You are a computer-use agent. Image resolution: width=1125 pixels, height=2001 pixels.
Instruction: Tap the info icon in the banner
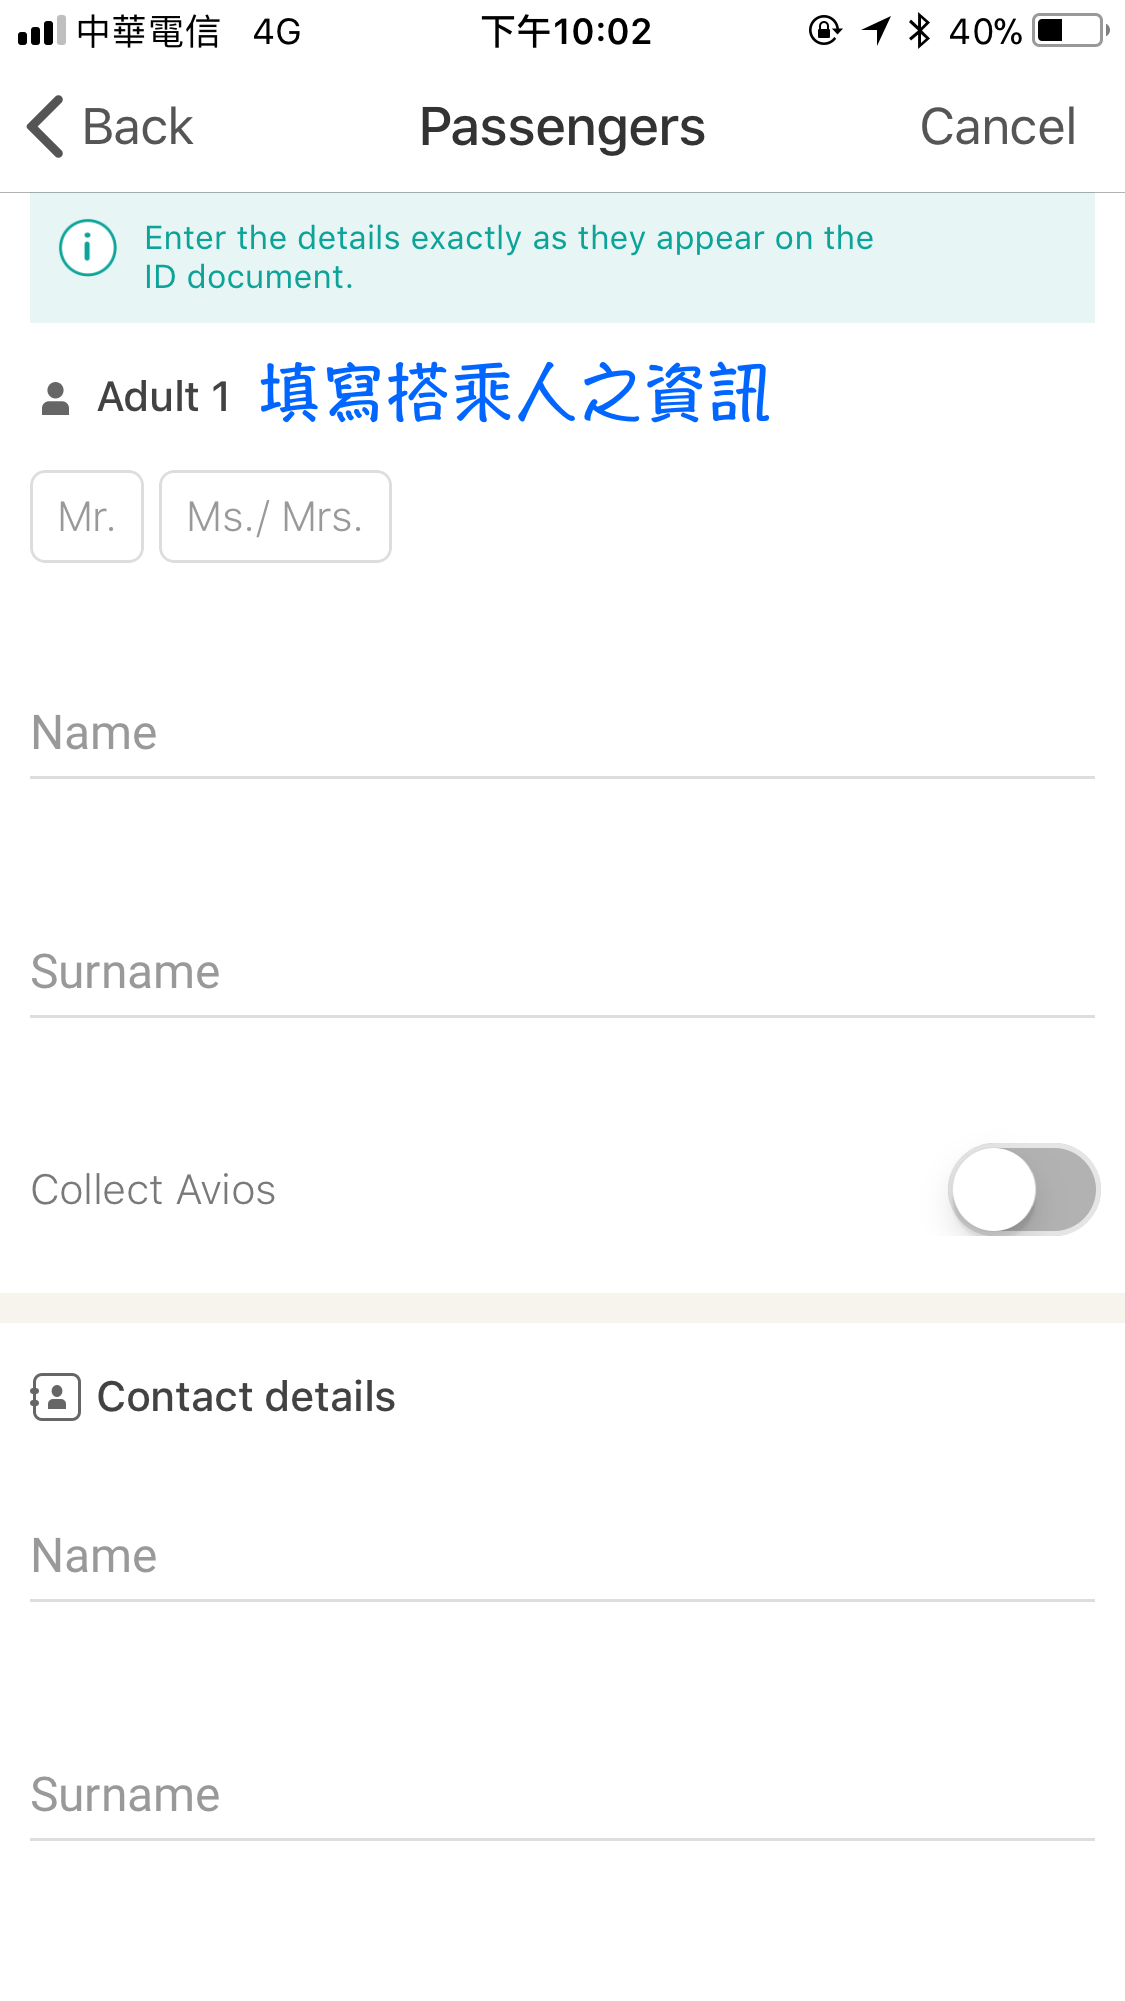pos(88,248)
